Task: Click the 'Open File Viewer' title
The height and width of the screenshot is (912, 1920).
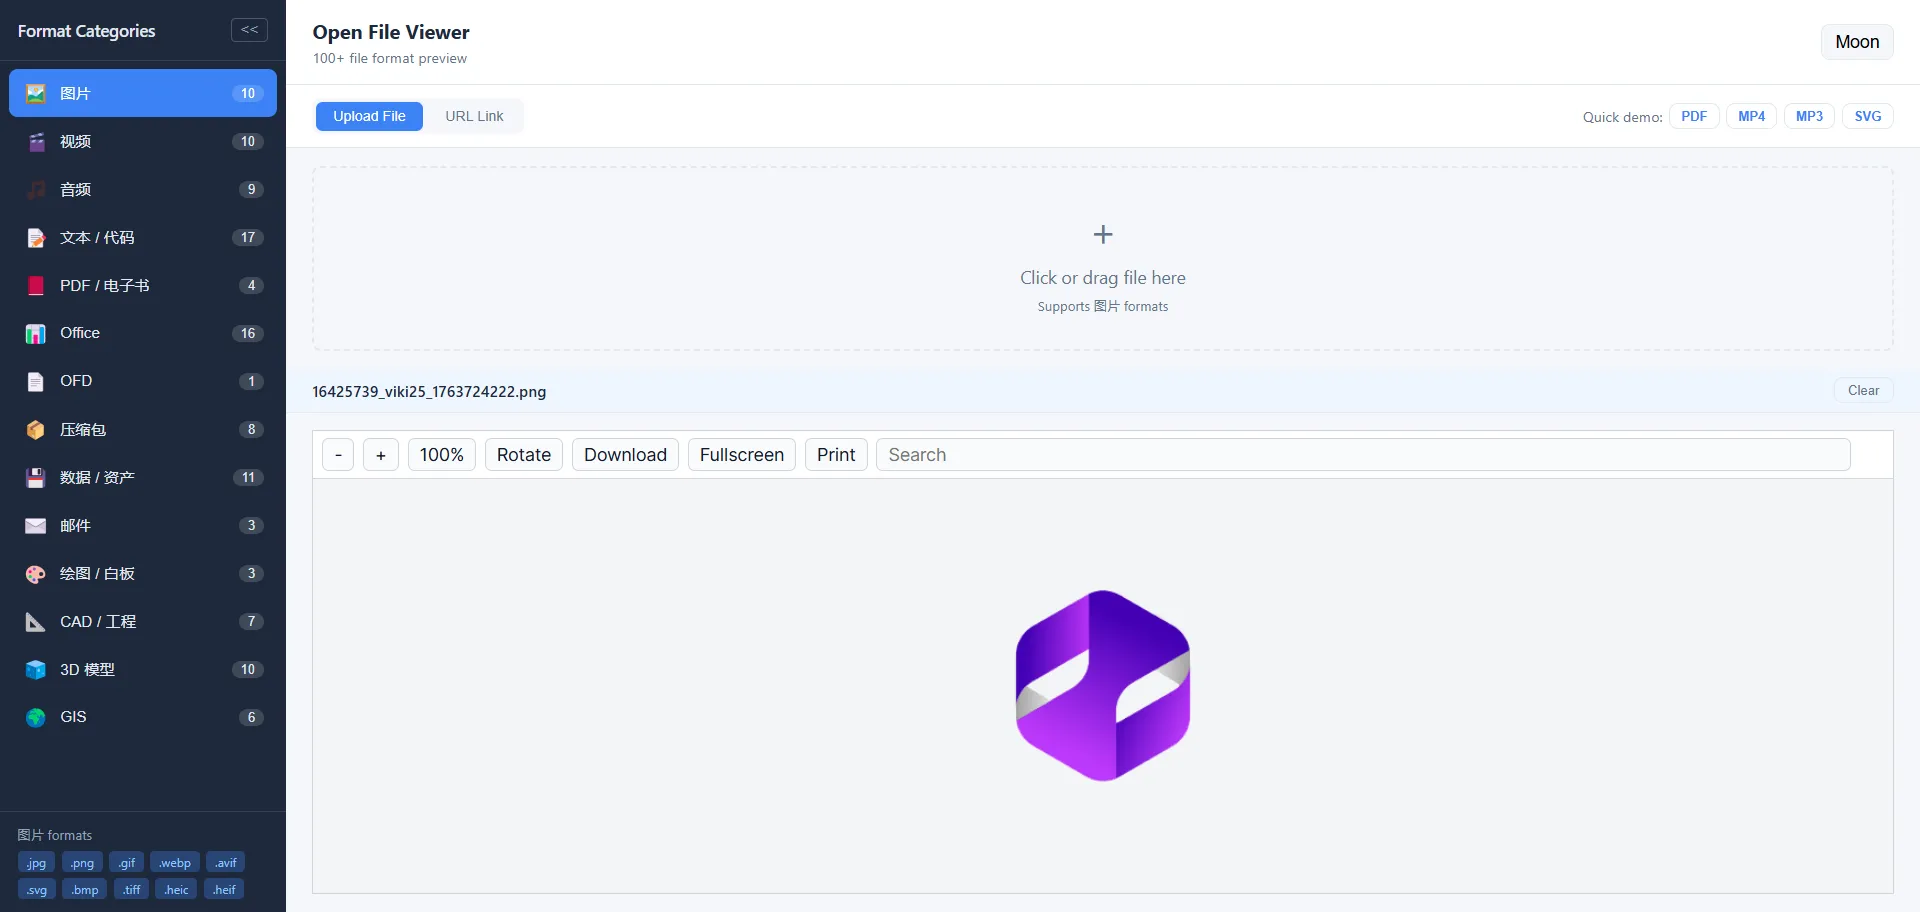Action: (x=391, y=32)
